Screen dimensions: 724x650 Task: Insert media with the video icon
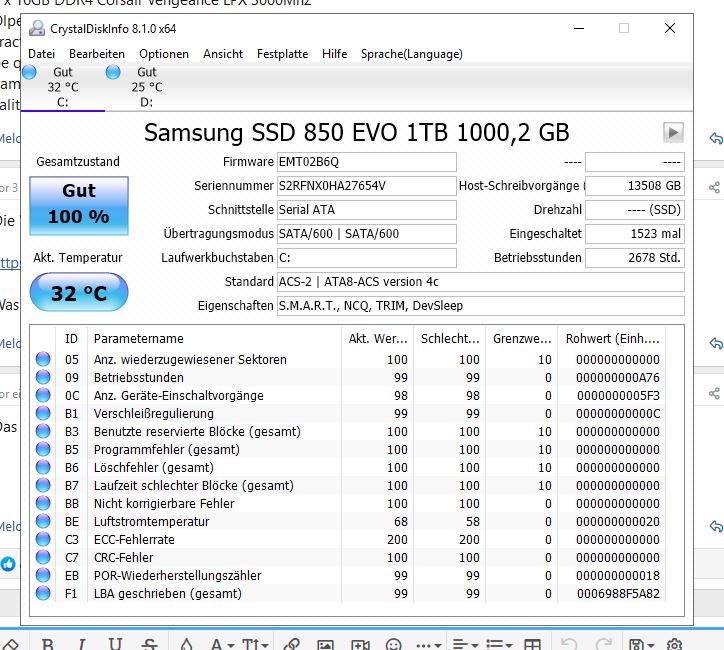(361, 644)
